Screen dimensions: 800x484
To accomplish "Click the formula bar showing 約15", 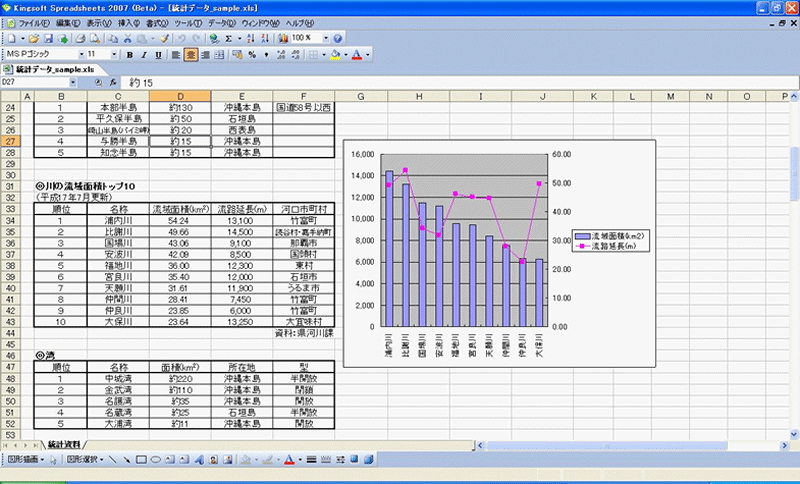I will [459, 82].
